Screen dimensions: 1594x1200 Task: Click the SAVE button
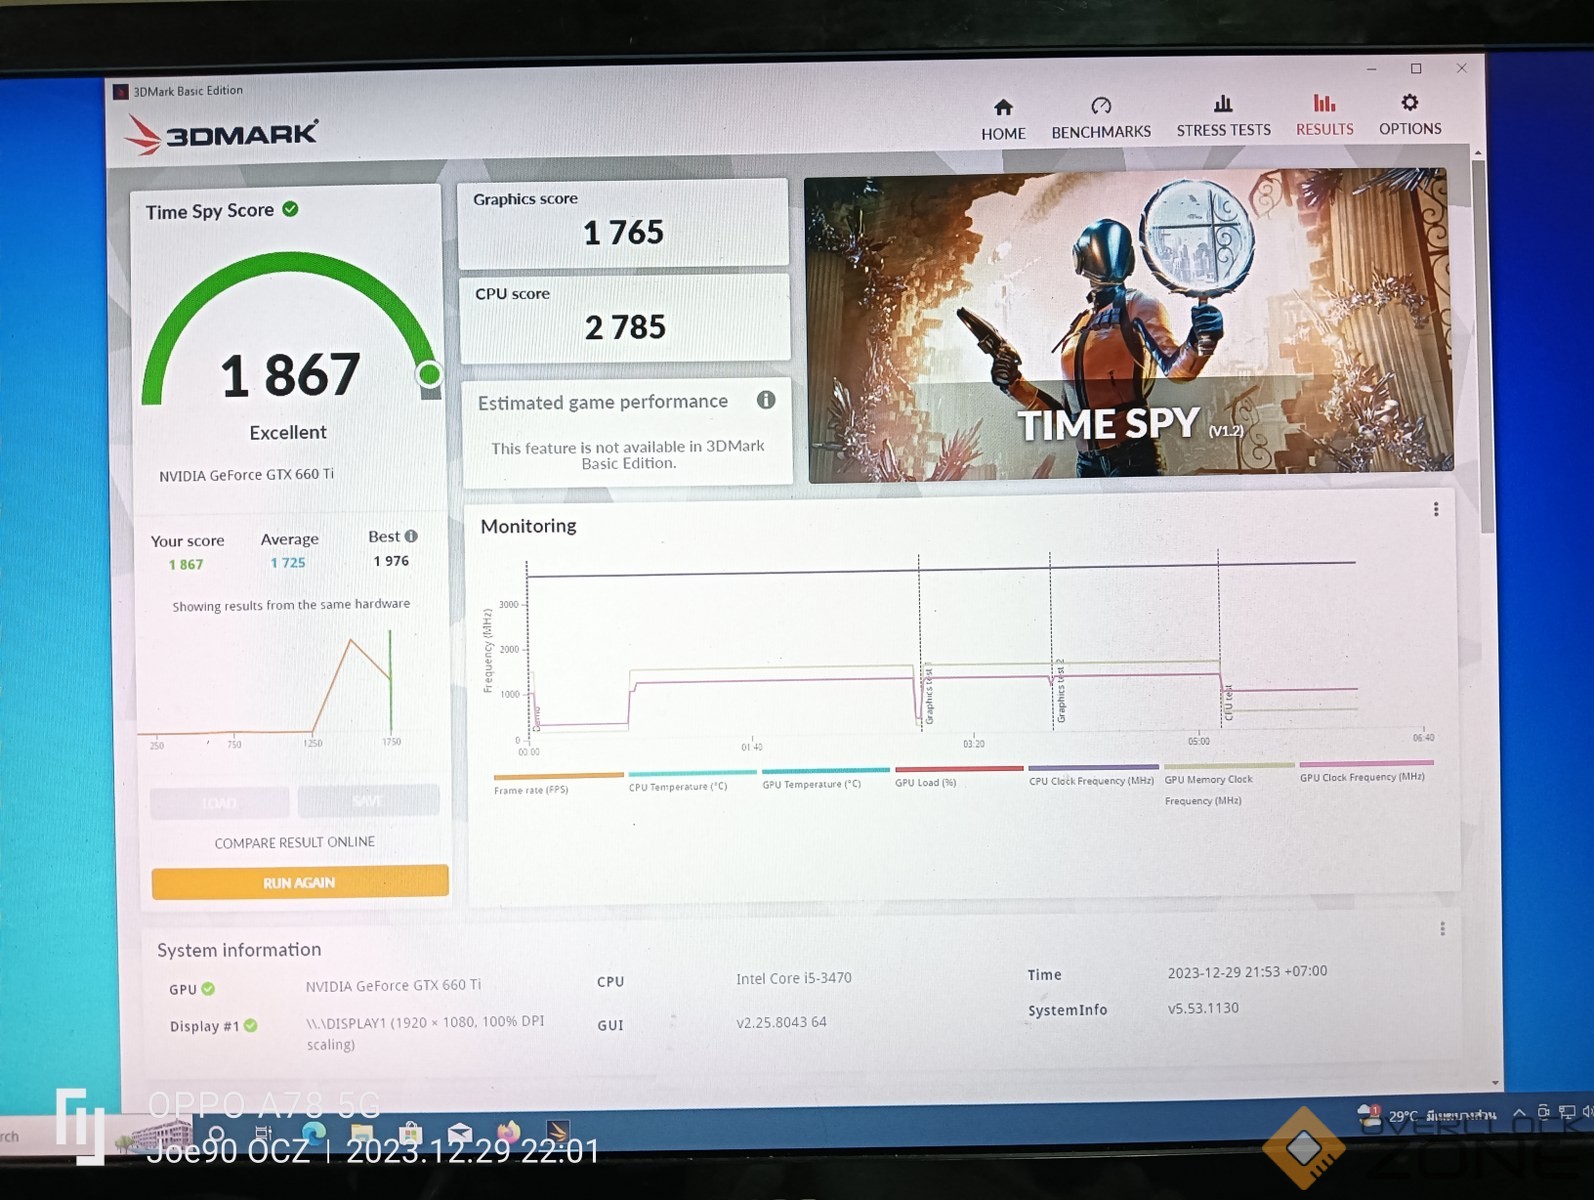(368, 800)
